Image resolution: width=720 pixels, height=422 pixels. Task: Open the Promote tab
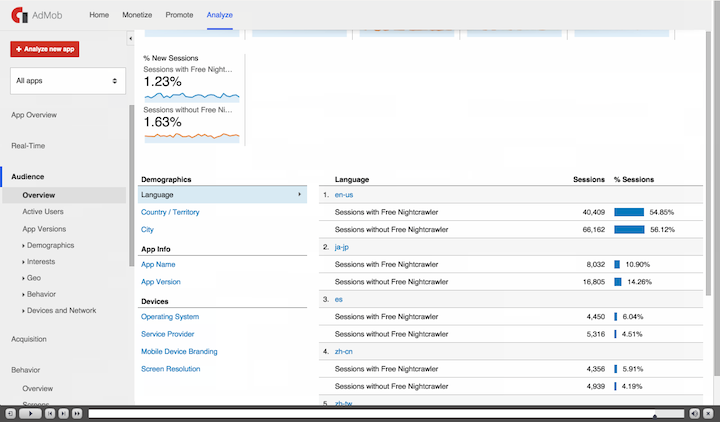[179, 15]
